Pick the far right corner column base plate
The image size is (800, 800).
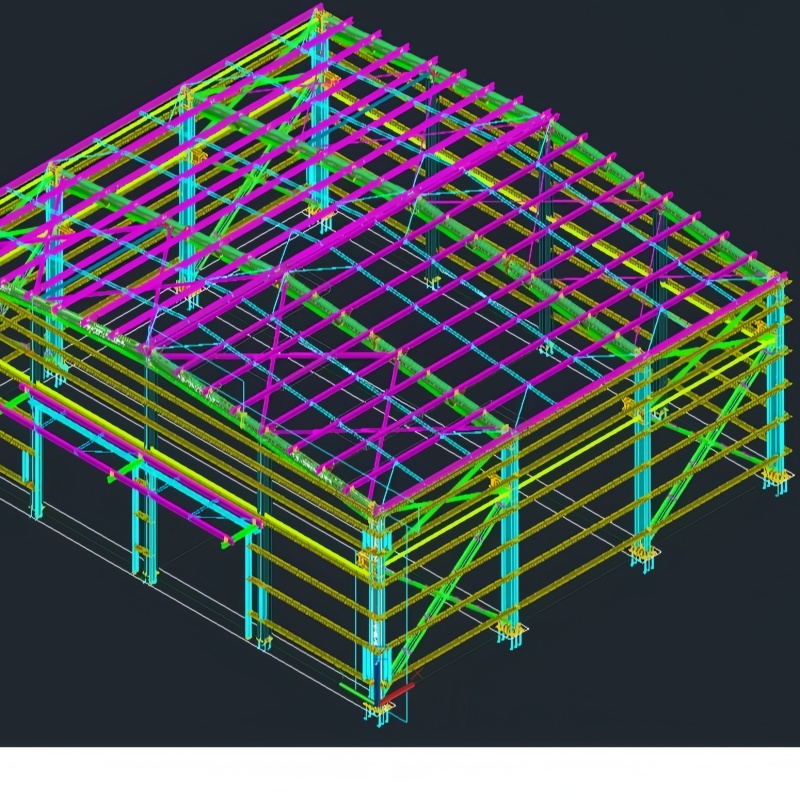tap(775, 479)
